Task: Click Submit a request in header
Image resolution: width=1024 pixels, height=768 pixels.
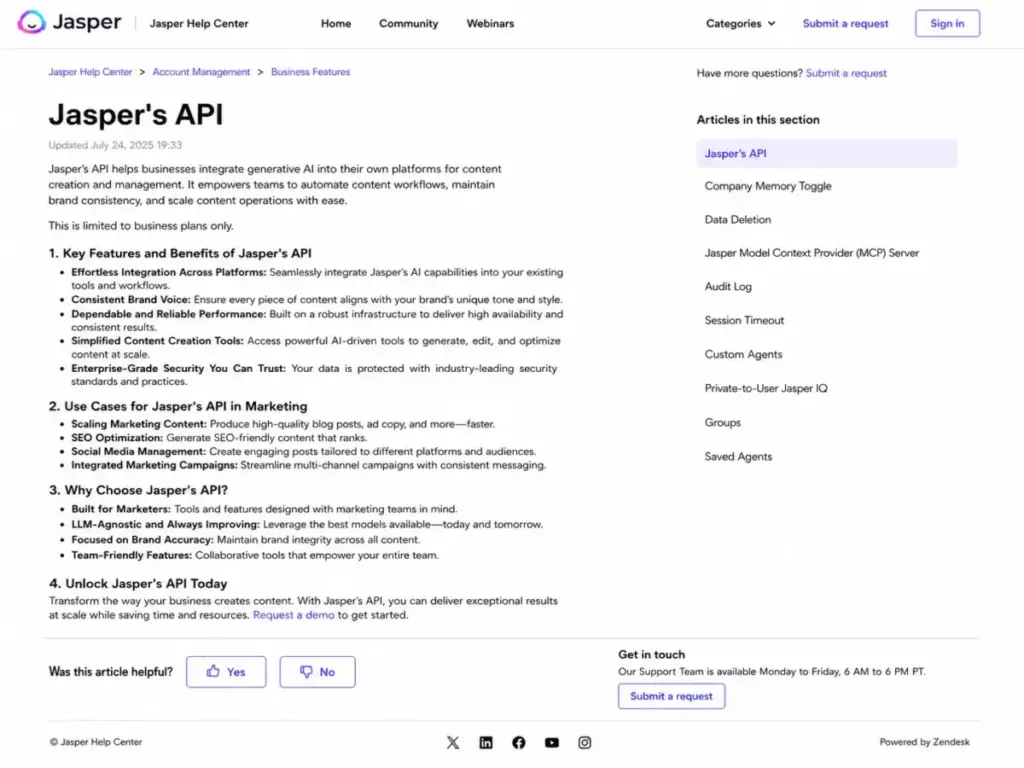Action: pos(845,24)
